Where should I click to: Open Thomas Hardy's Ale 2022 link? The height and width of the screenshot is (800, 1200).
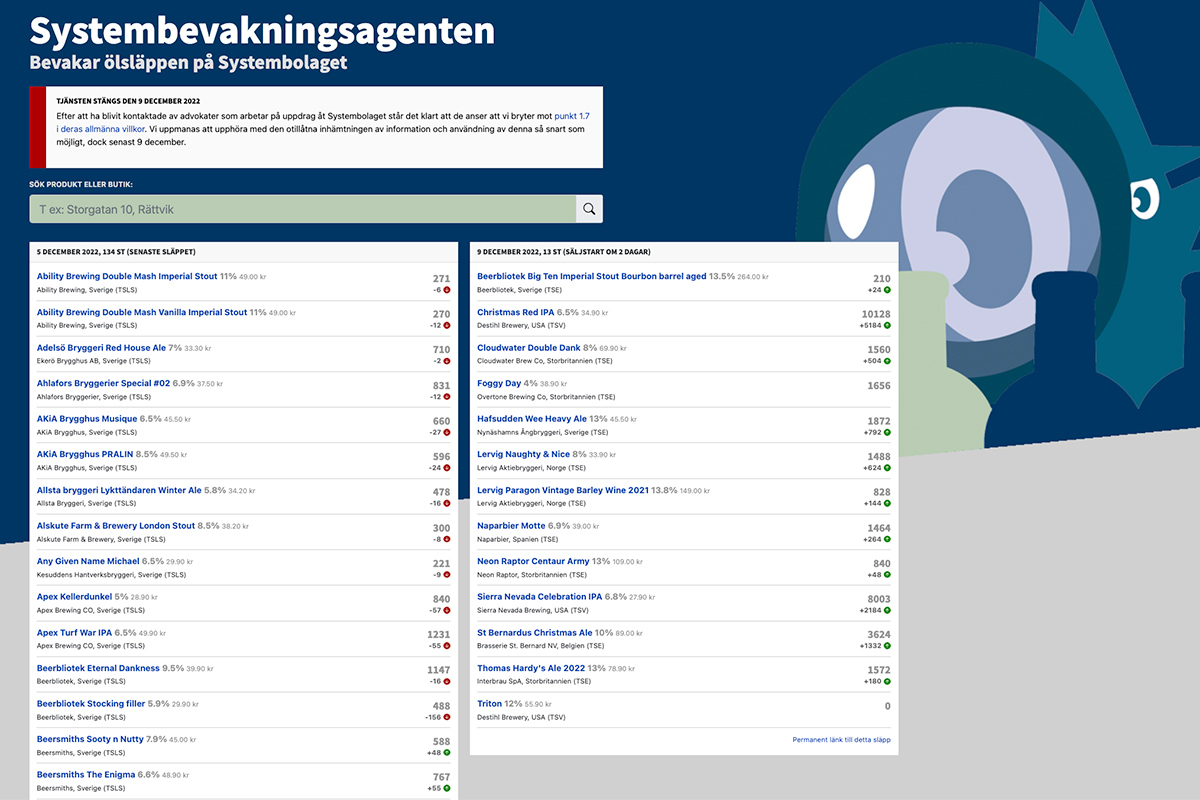[x=530, y=669]
